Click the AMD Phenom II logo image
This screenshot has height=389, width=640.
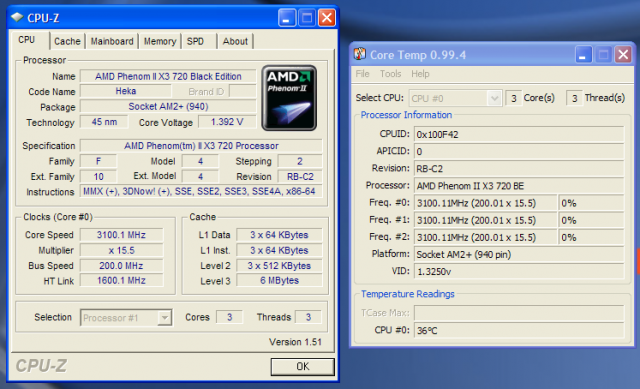pyautogui.click(x=289, y=98)
